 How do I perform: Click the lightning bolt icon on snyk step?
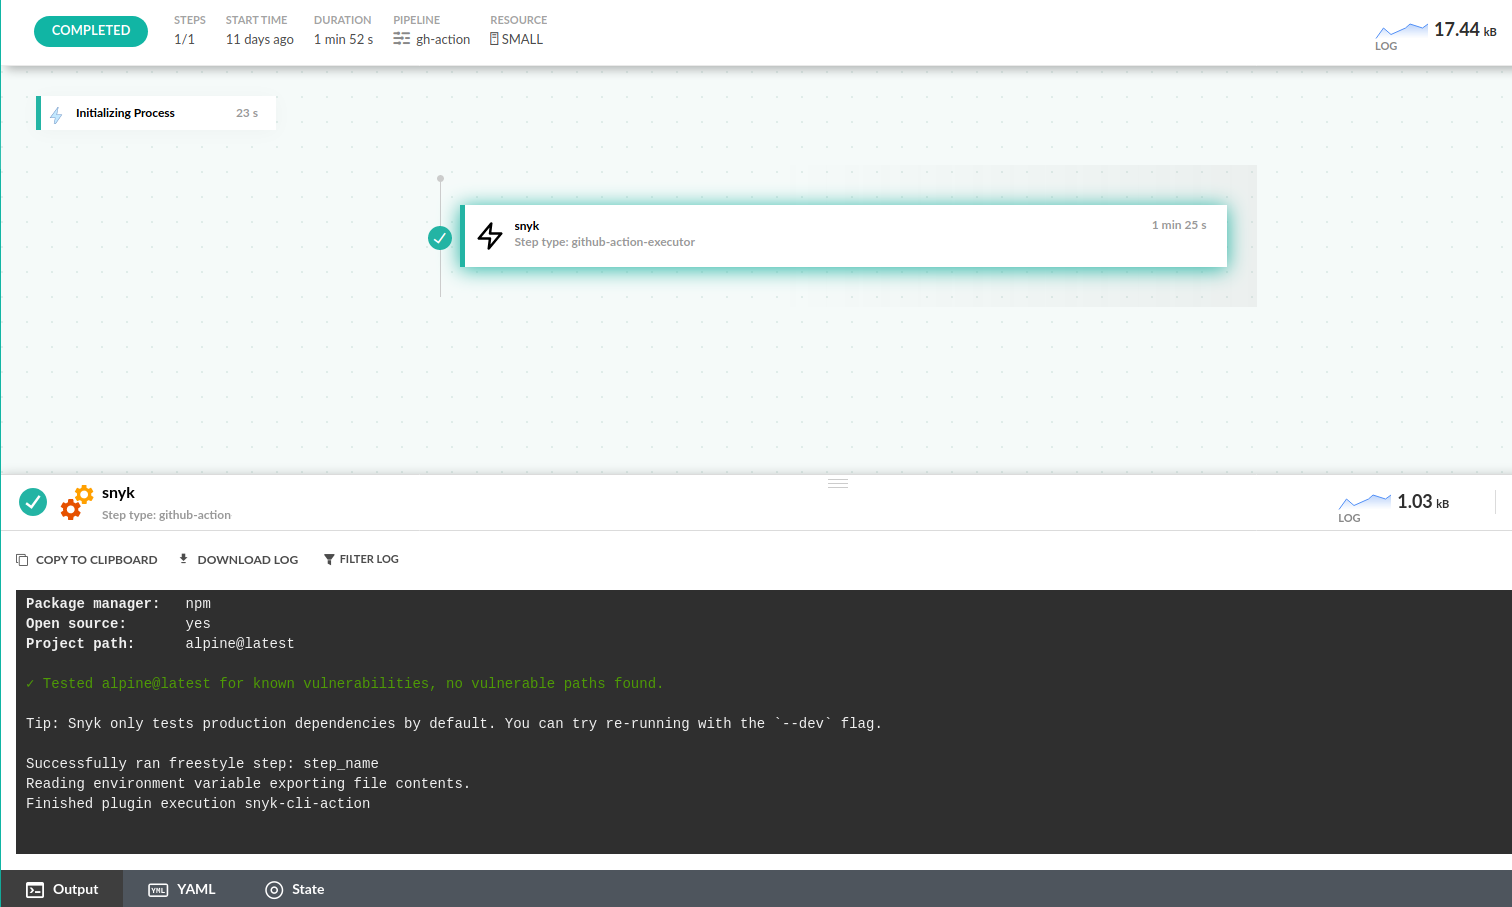490,236
